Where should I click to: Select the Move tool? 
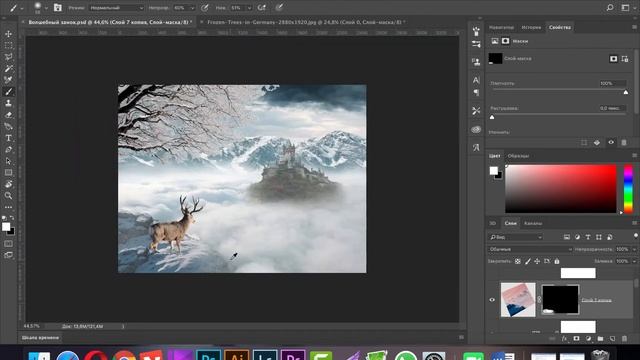(8, 34)
